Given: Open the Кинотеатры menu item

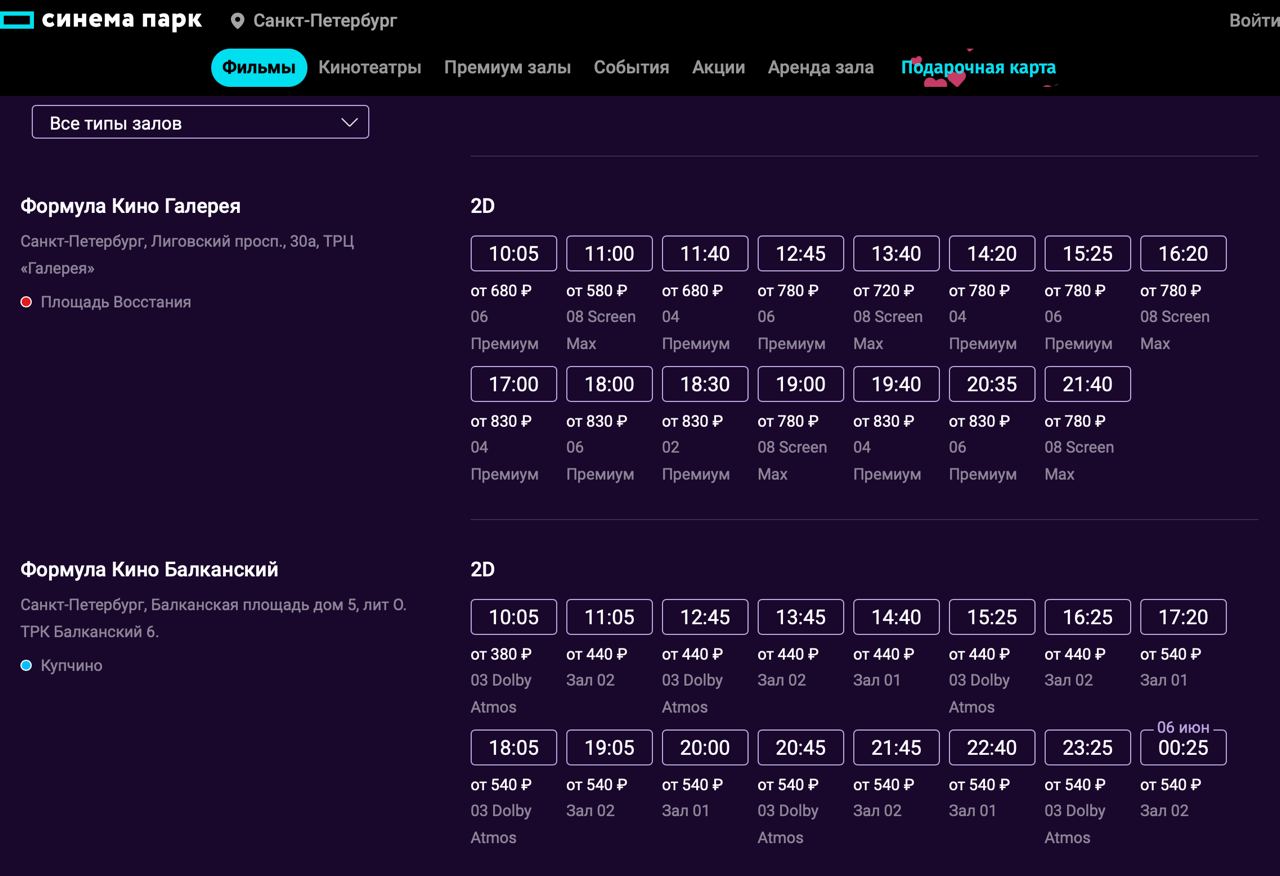Looking at the screenshot, I should (369, 68).
